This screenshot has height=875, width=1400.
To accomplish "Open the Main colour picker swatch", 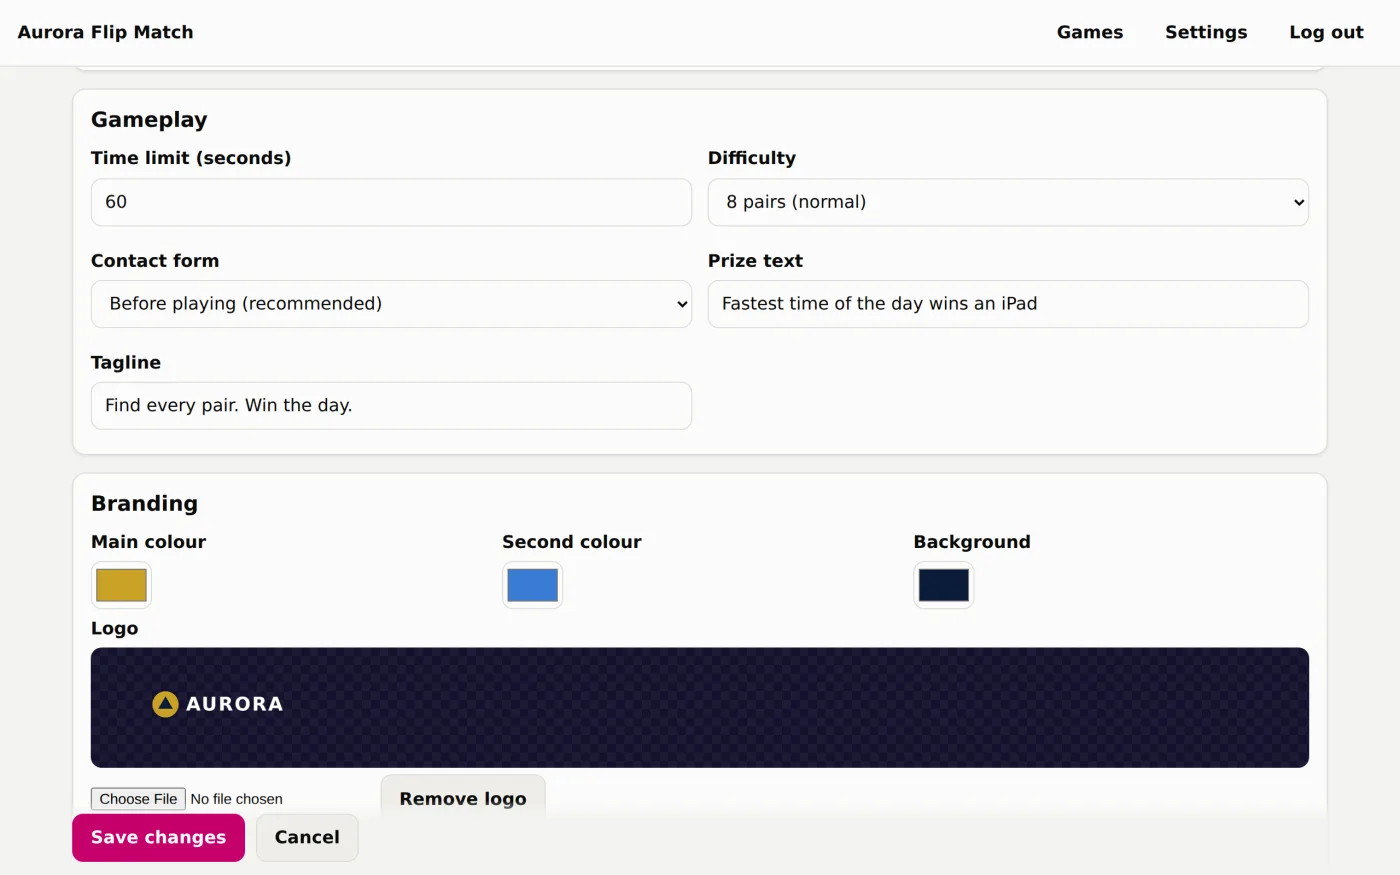I will (x=121, y=585).
